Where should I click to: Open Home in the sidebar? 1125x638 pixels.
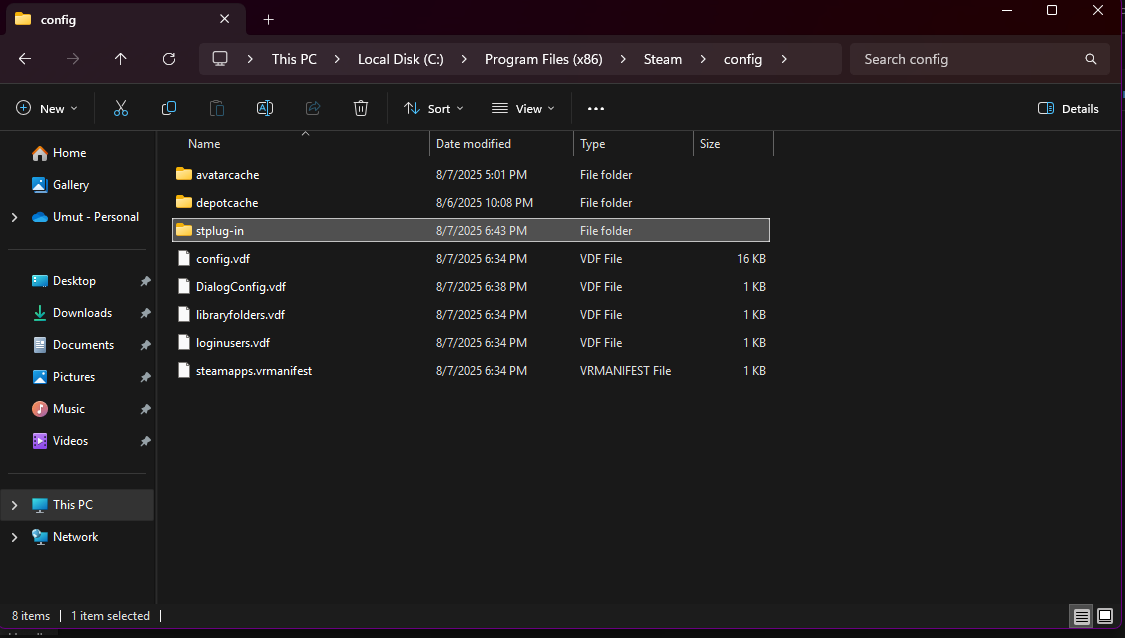(70, 153)
